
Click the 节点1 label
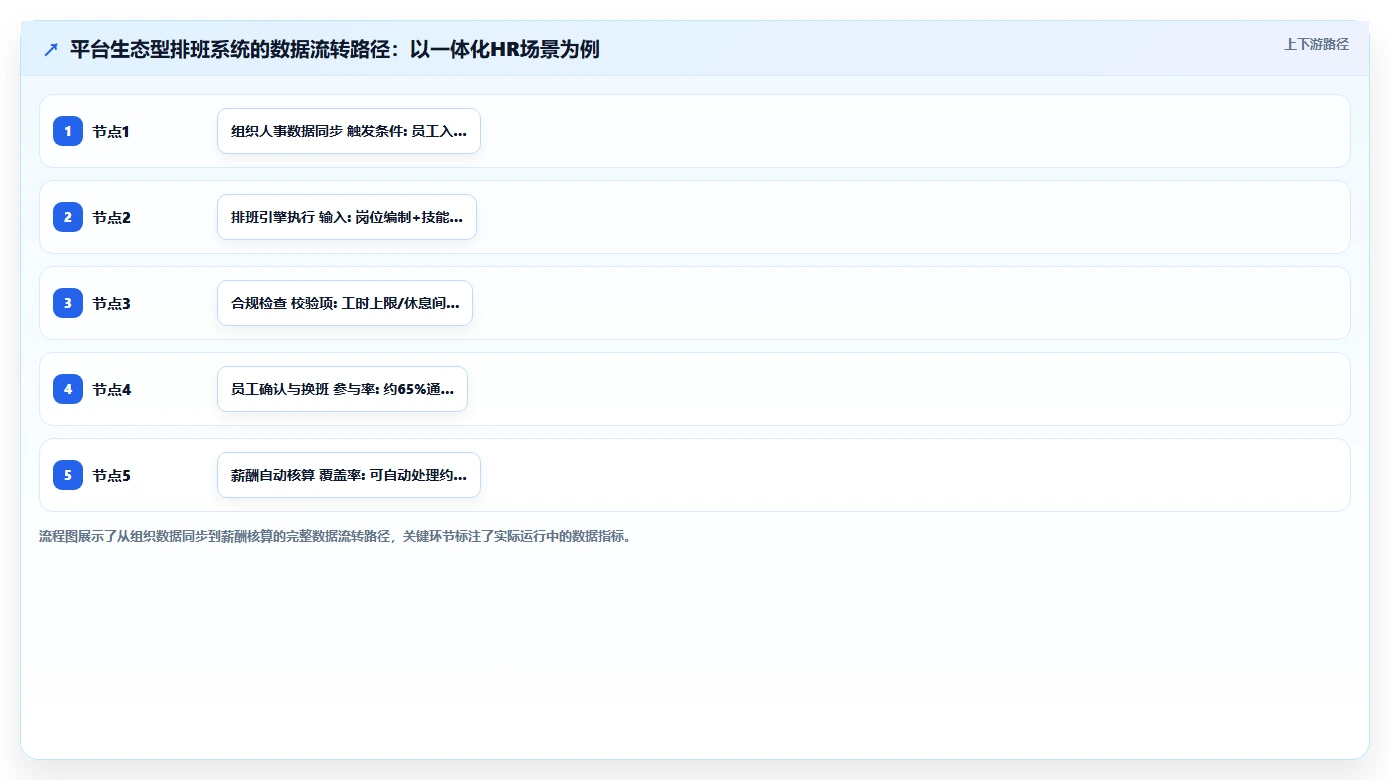pos(111,131)
